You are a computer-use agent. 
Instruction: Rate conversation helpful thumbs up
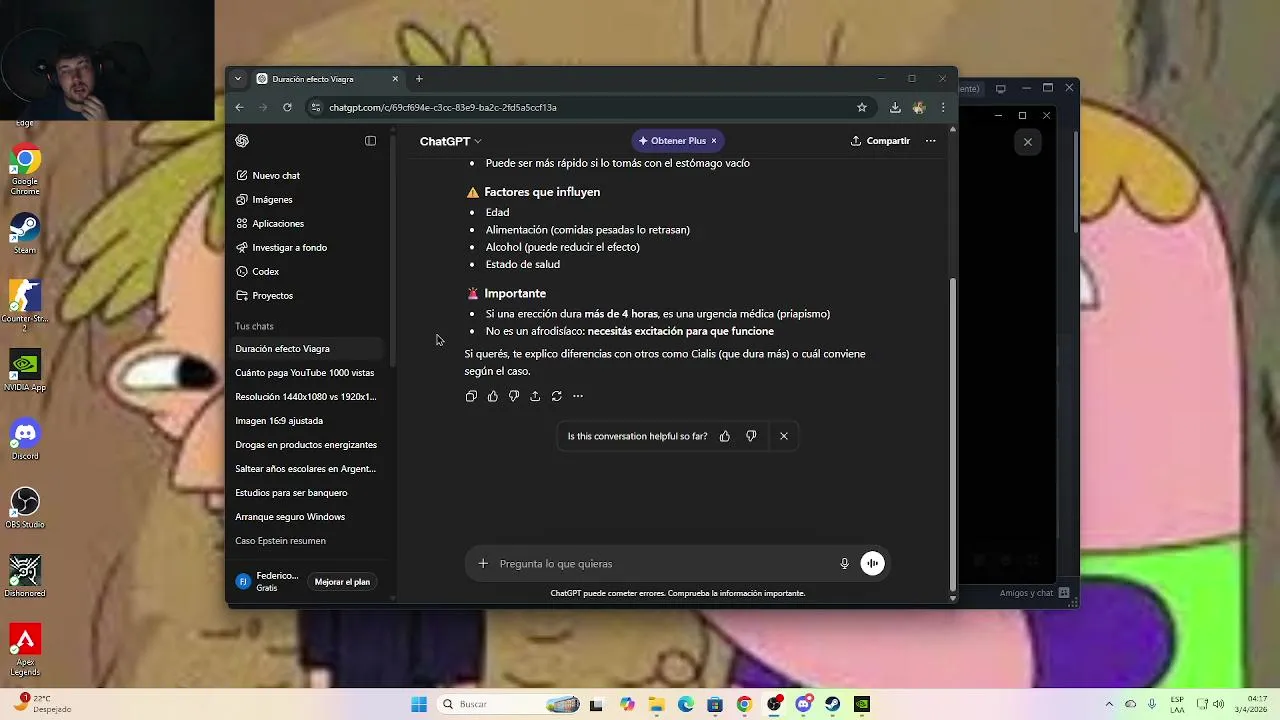[725, 436]
